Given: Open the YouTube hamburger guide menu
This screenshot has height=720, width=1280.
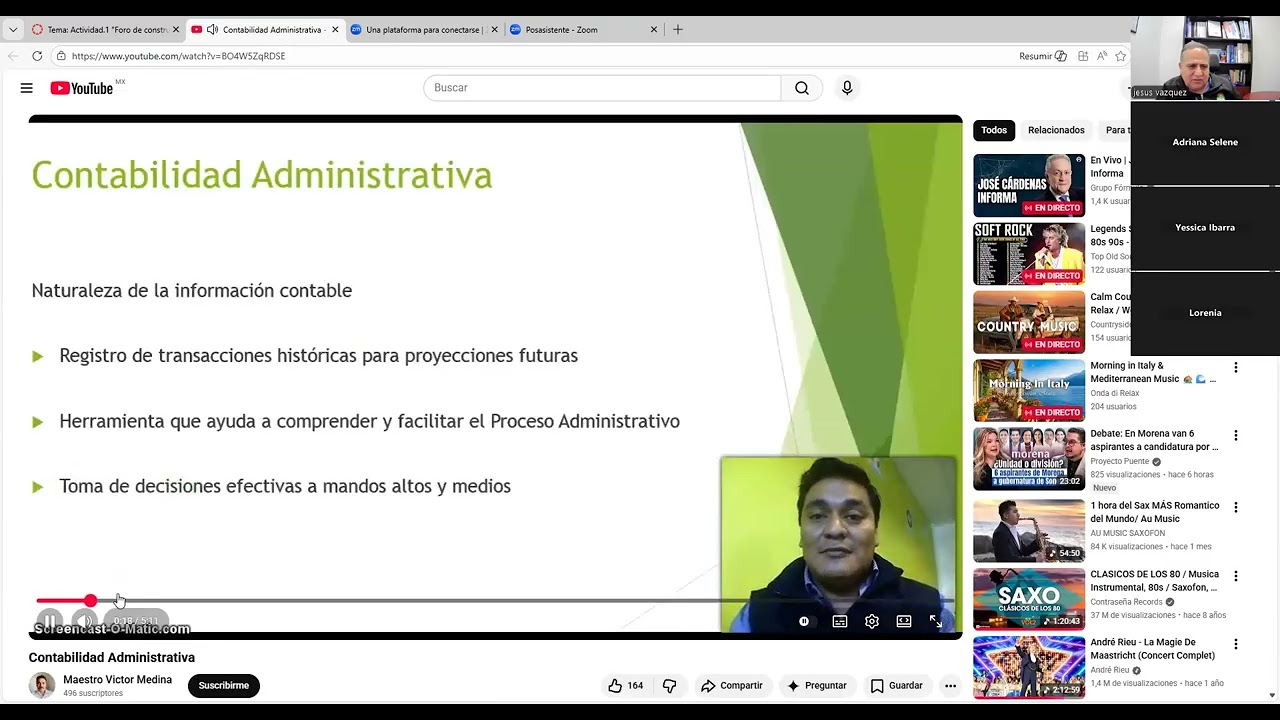Looking at the screenshot, I should 26,88.
